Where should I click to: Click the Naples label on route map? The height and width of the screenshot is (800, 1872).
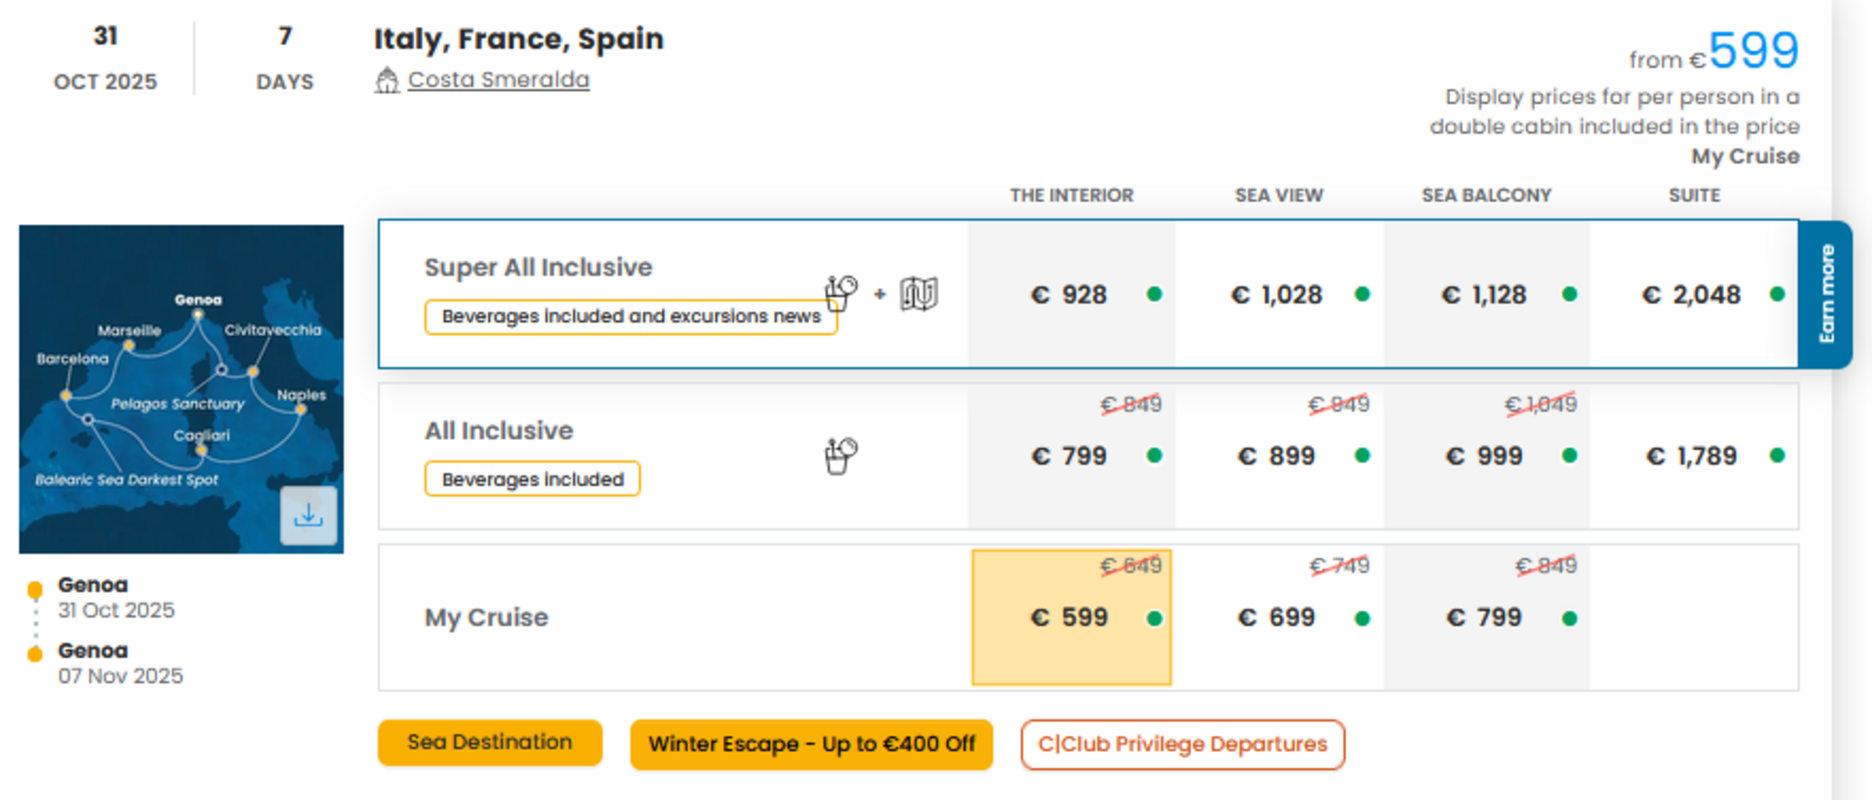coord(301,395)
